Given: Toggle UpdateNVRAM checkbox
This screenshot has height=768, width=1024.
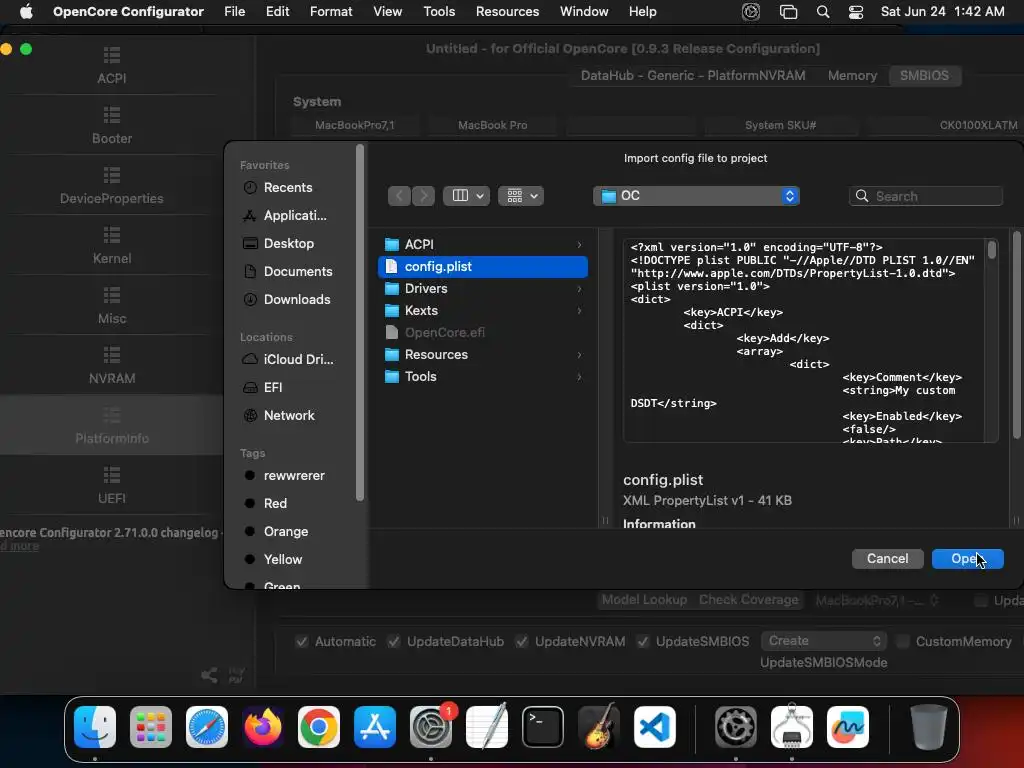Looking at the screenshot, I should [x=522, y=642].
